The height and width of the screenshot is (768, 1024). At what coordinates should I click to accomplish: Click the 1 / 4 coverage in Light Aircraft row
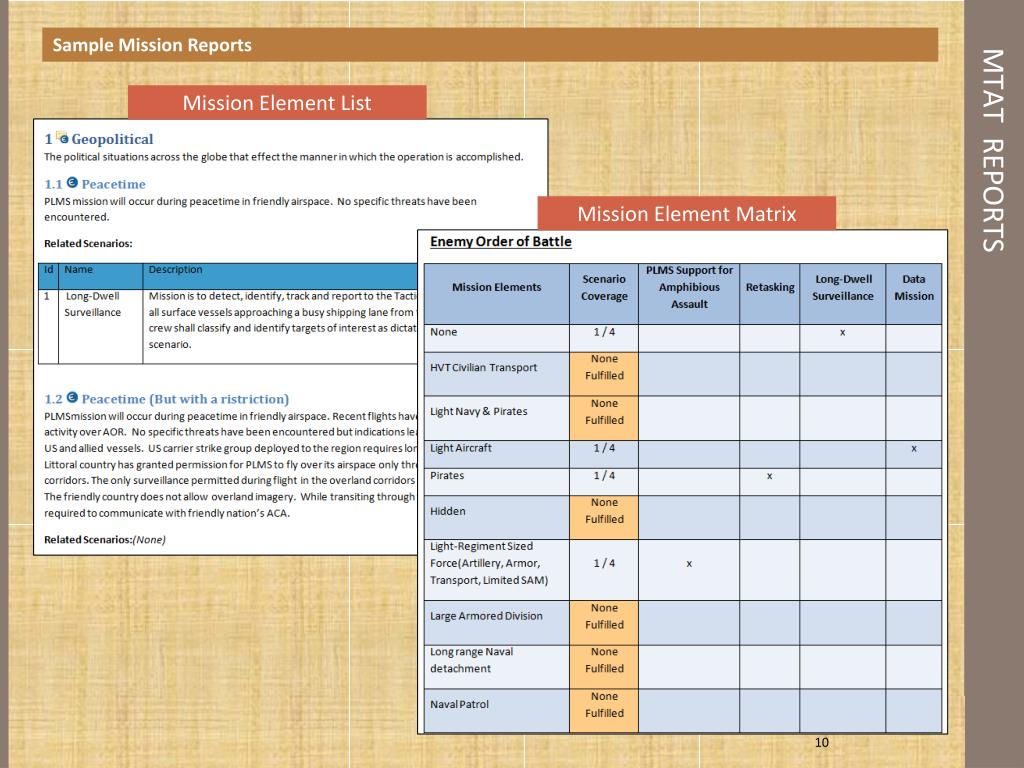604,448
